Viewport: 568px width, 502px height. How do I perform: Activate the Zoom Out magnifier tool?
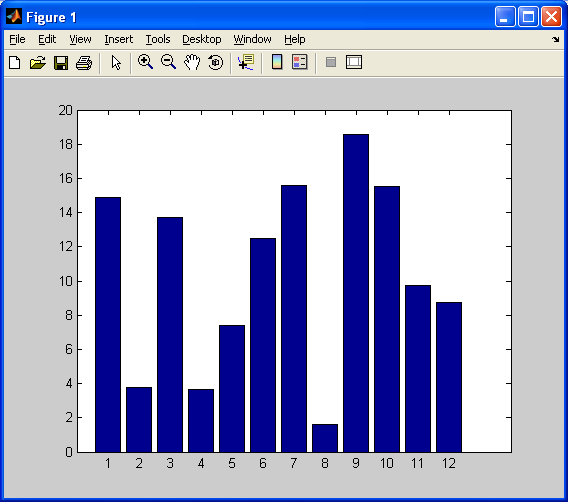point(168,62)
